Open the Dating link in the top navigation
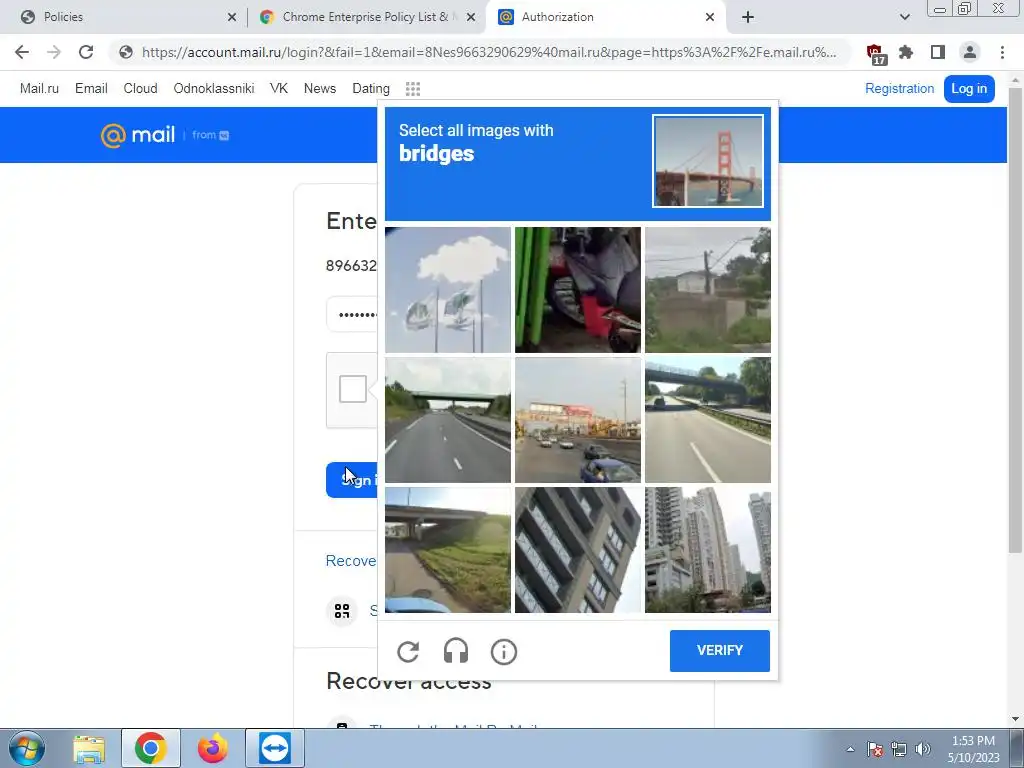The width and height of the screenshot is (1024, 768). click(x=371, y=88)
